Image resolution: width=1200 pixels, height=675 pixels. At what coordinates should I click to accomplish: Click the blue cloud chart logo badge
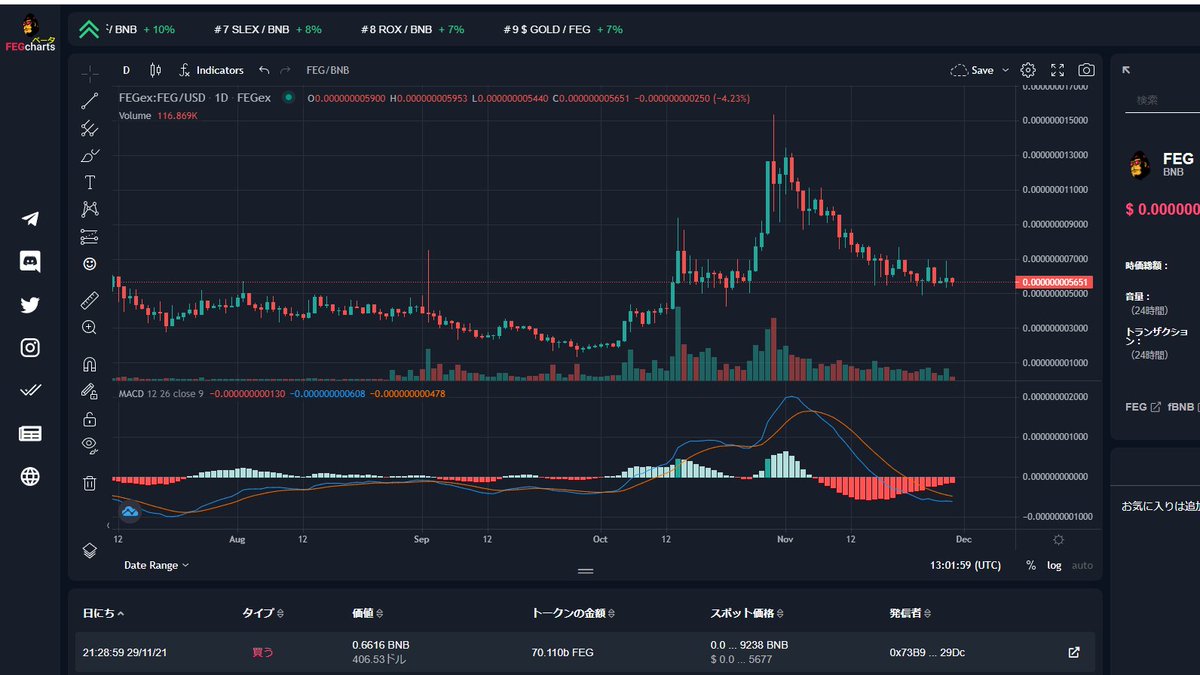tap(130, 512)
